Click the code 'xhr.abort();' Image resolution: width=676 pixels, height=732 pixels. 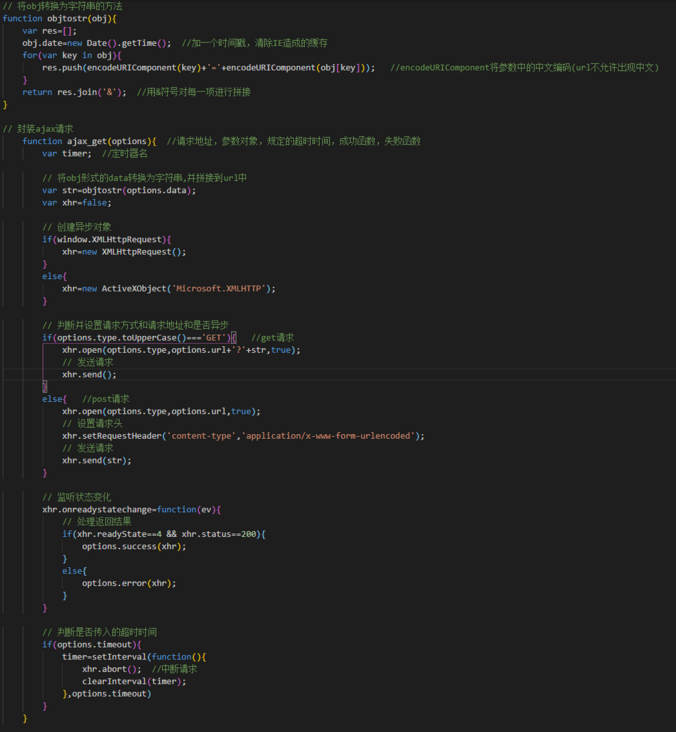(112, 669)
